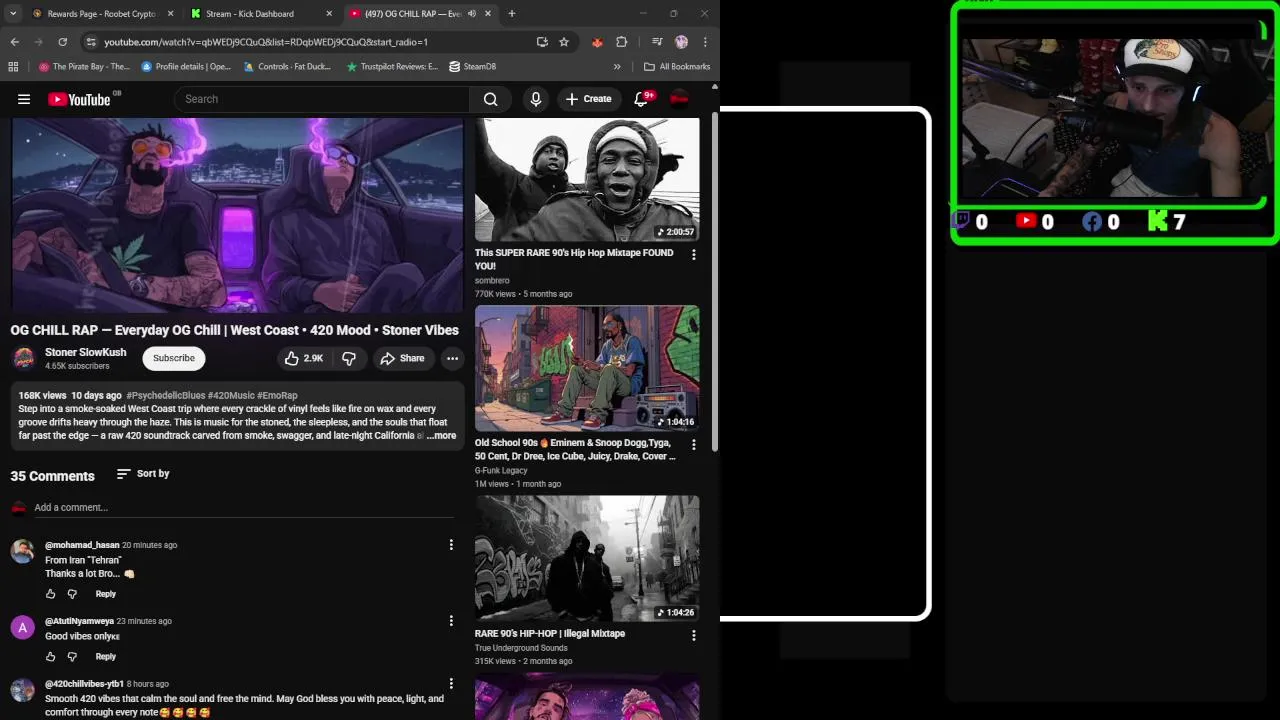Mute tab via speaker icon on YouTube tab
This screenshot has height=720, width=1280.
point(472,14)
